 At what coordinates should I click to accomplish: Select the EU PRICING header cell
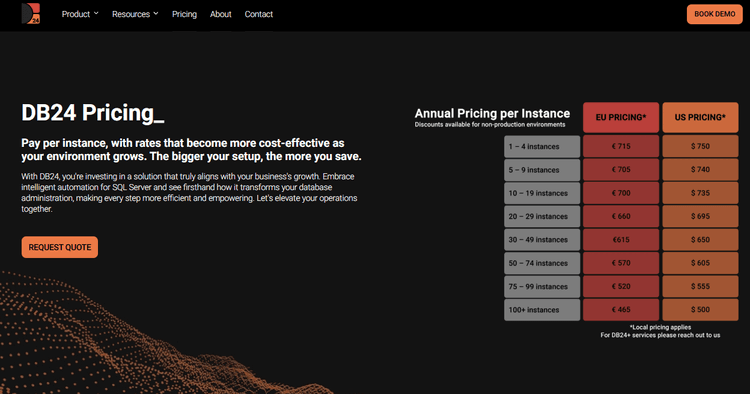(x=621, y=117)
